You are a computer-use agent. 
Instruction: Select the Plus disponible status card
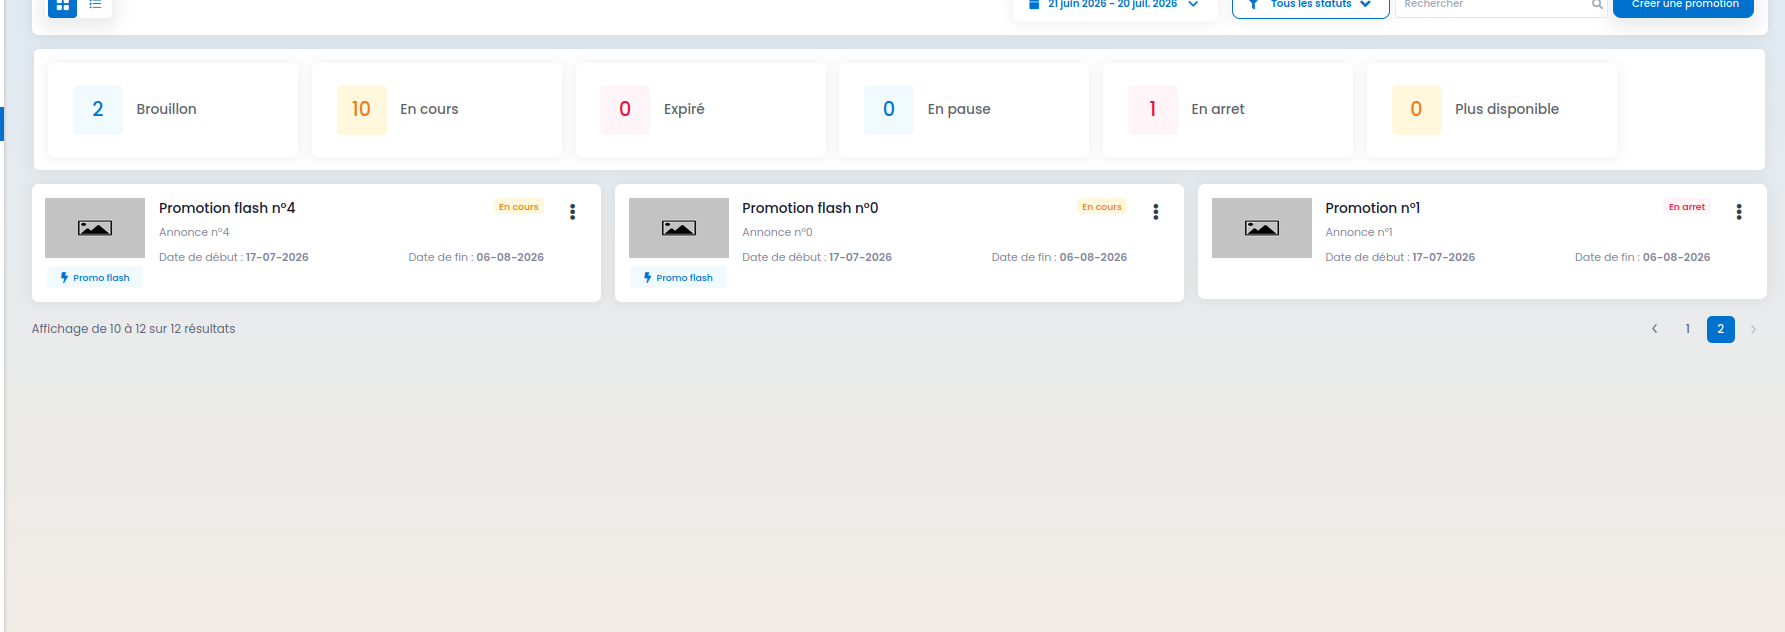click(x=1492, y=110)
